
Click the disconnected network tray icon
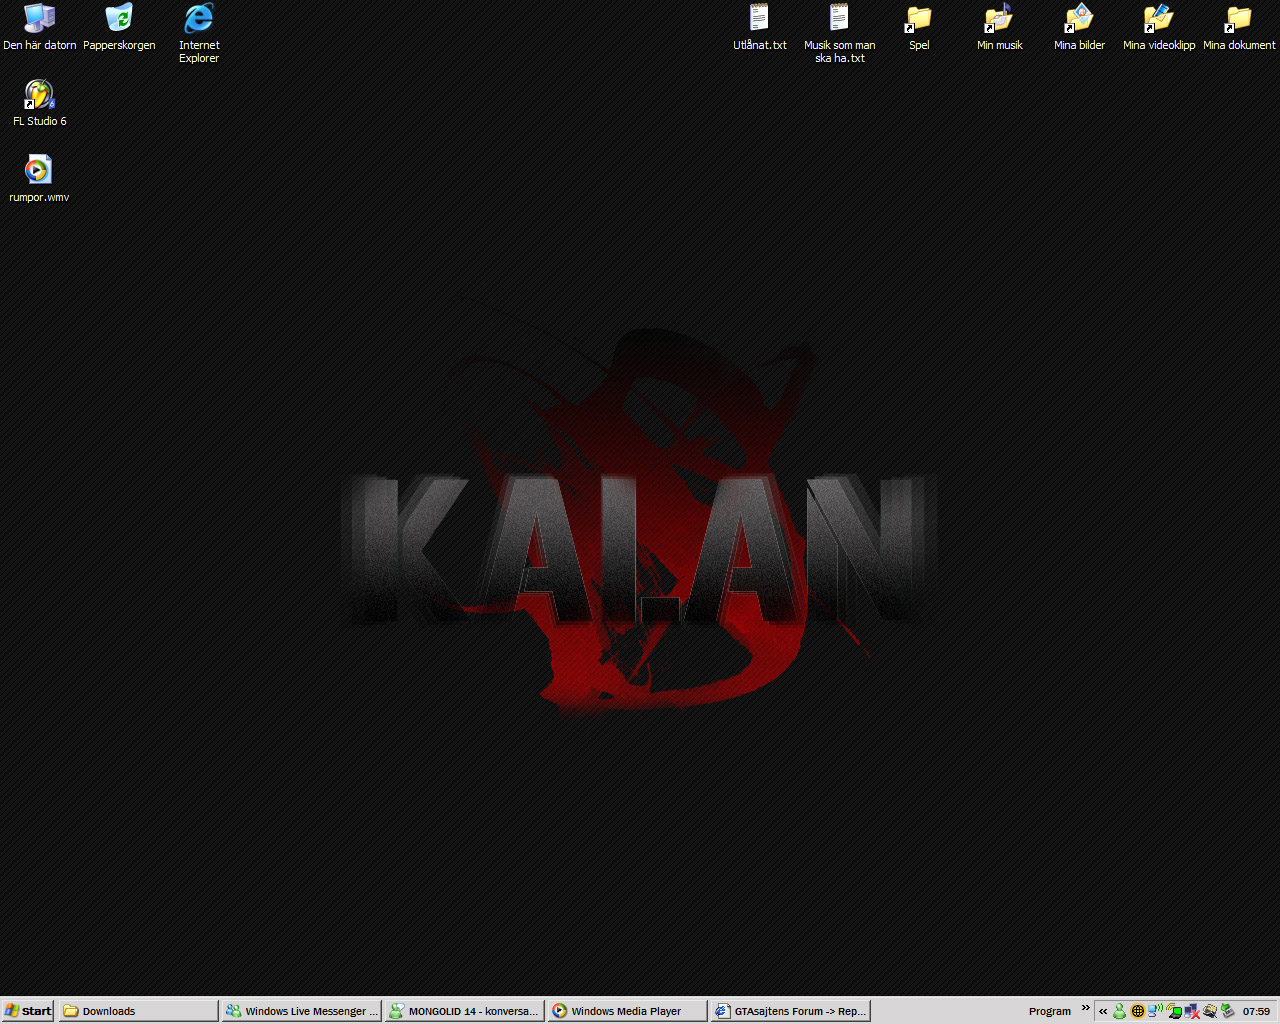click(x=1192, y=1011)
